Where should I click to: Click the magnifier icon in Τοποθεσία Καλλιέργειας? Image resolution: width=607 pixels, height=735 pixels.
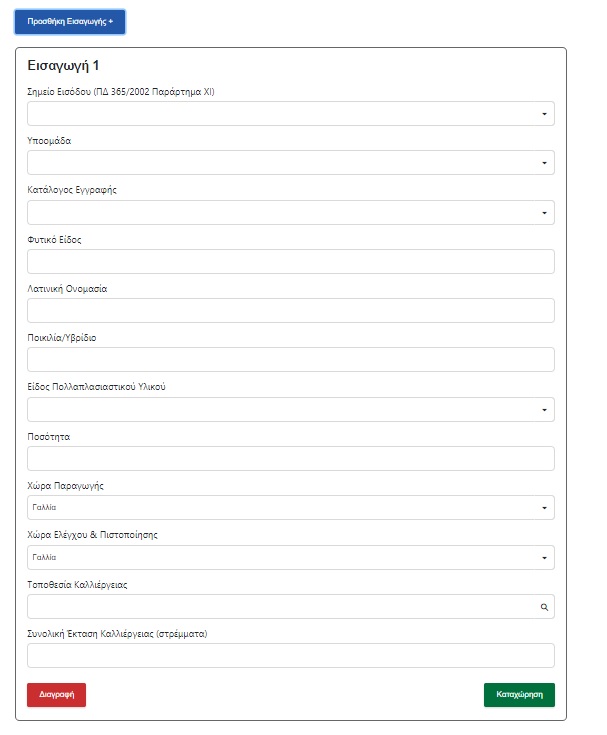click(x=544, y=607)
